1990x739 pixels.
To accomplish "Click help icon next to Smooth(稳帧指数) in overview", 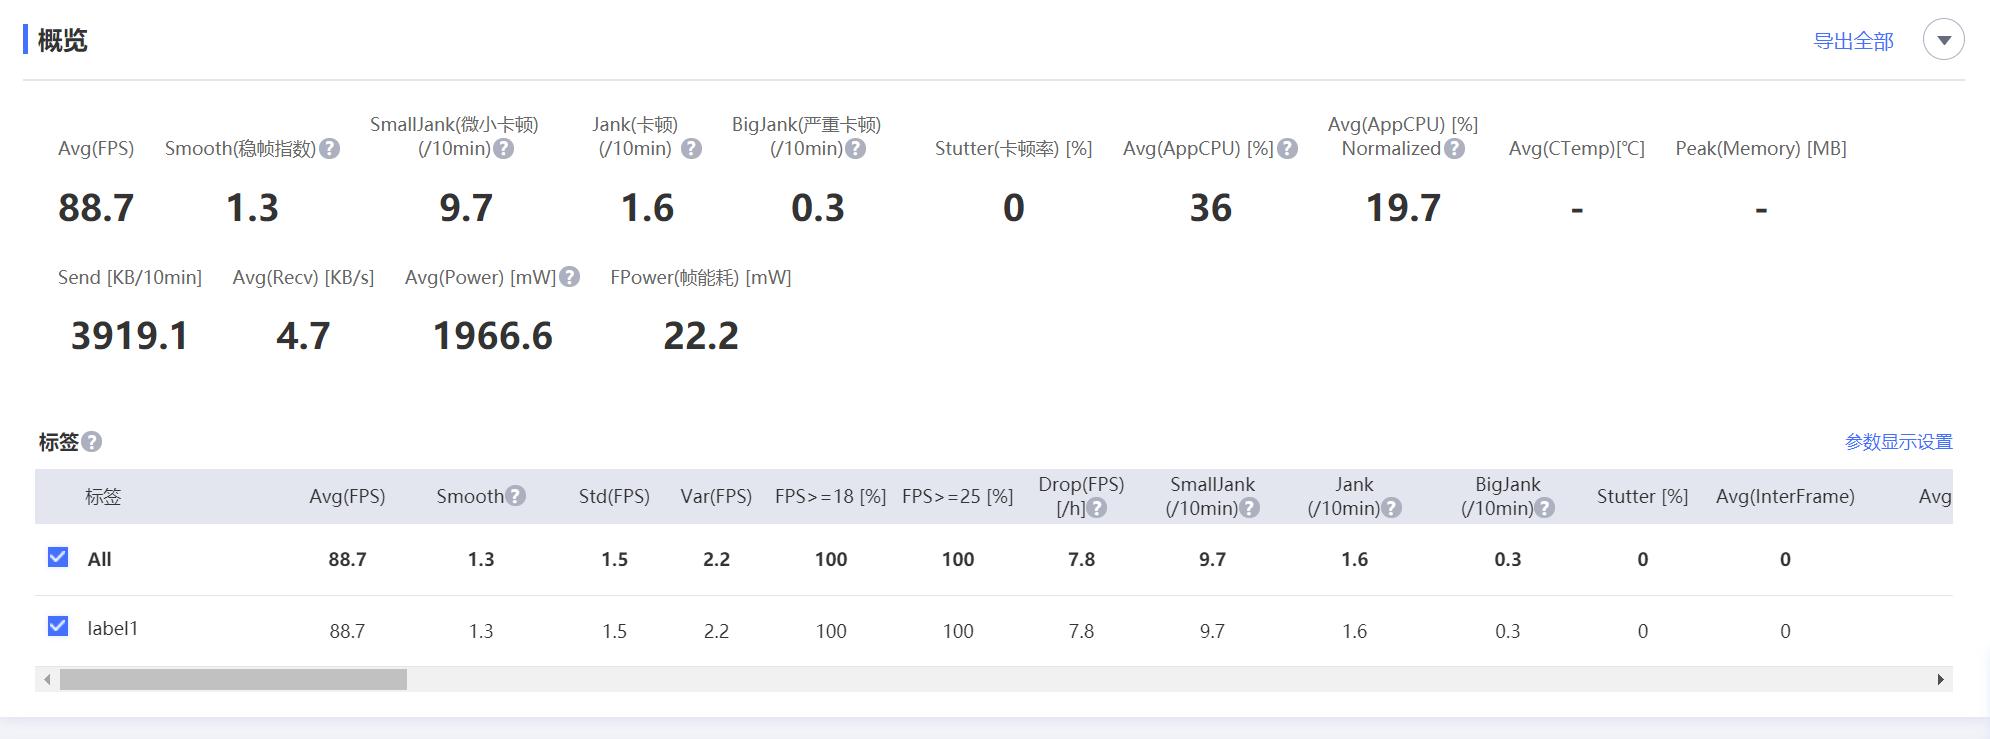I will [x=329, y=149].
